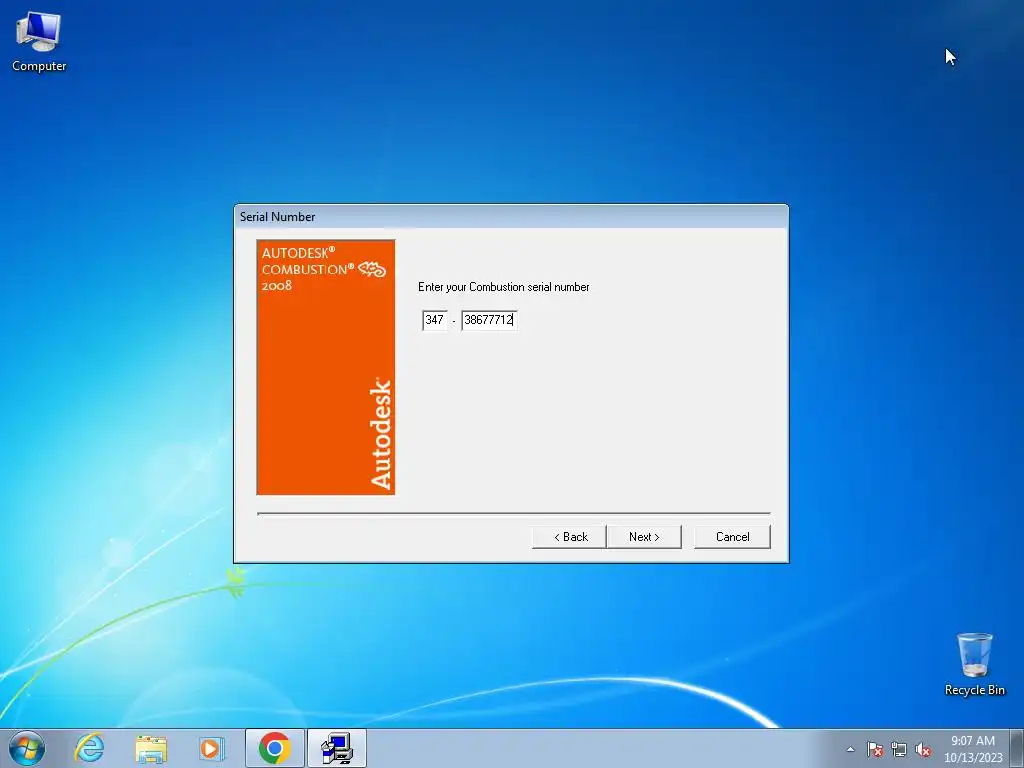Open the clock showing 9:07 AM
The height and width of the screenshot is (768, 1024).
tap(973, 749)
